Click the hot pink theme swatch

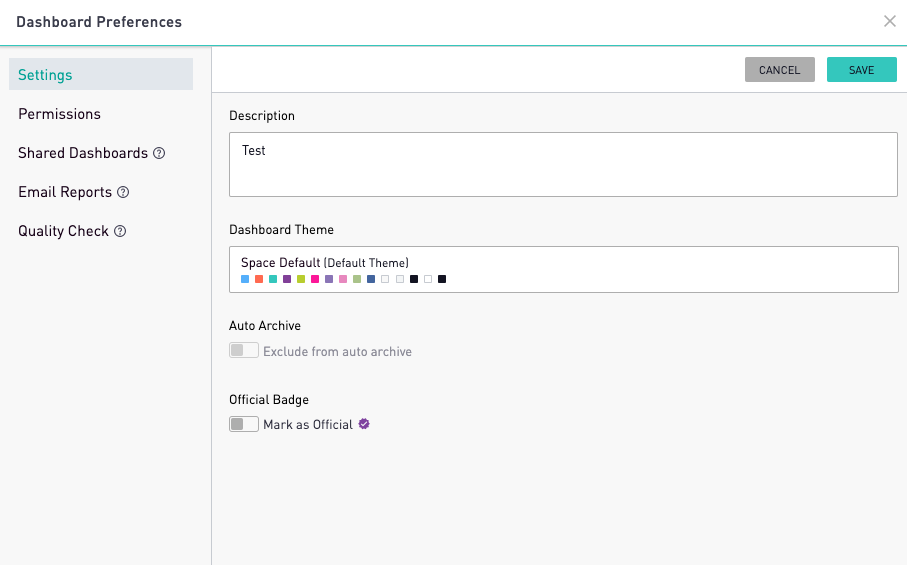315,279
